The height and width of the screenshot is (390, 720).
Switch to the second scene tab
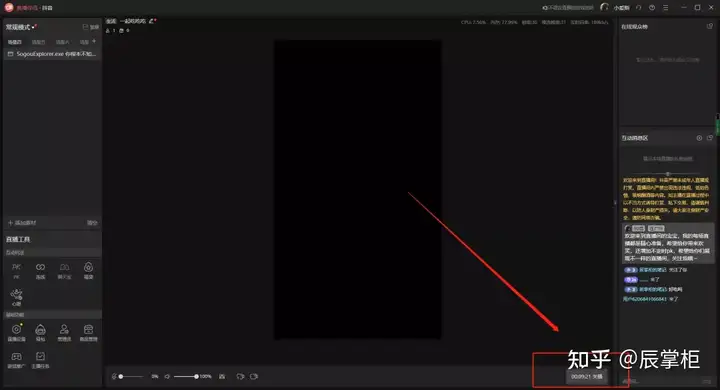point(39,42)
